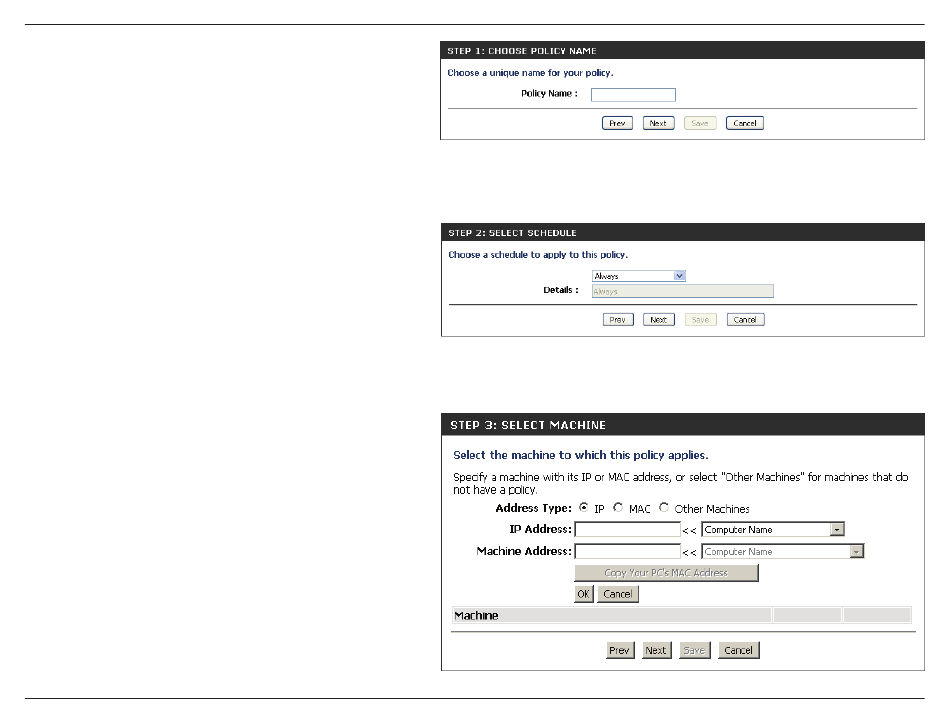Click Next in Step 1 Choose Policy Name
This screenshot has height=725, width=950.
pos(657,123)
